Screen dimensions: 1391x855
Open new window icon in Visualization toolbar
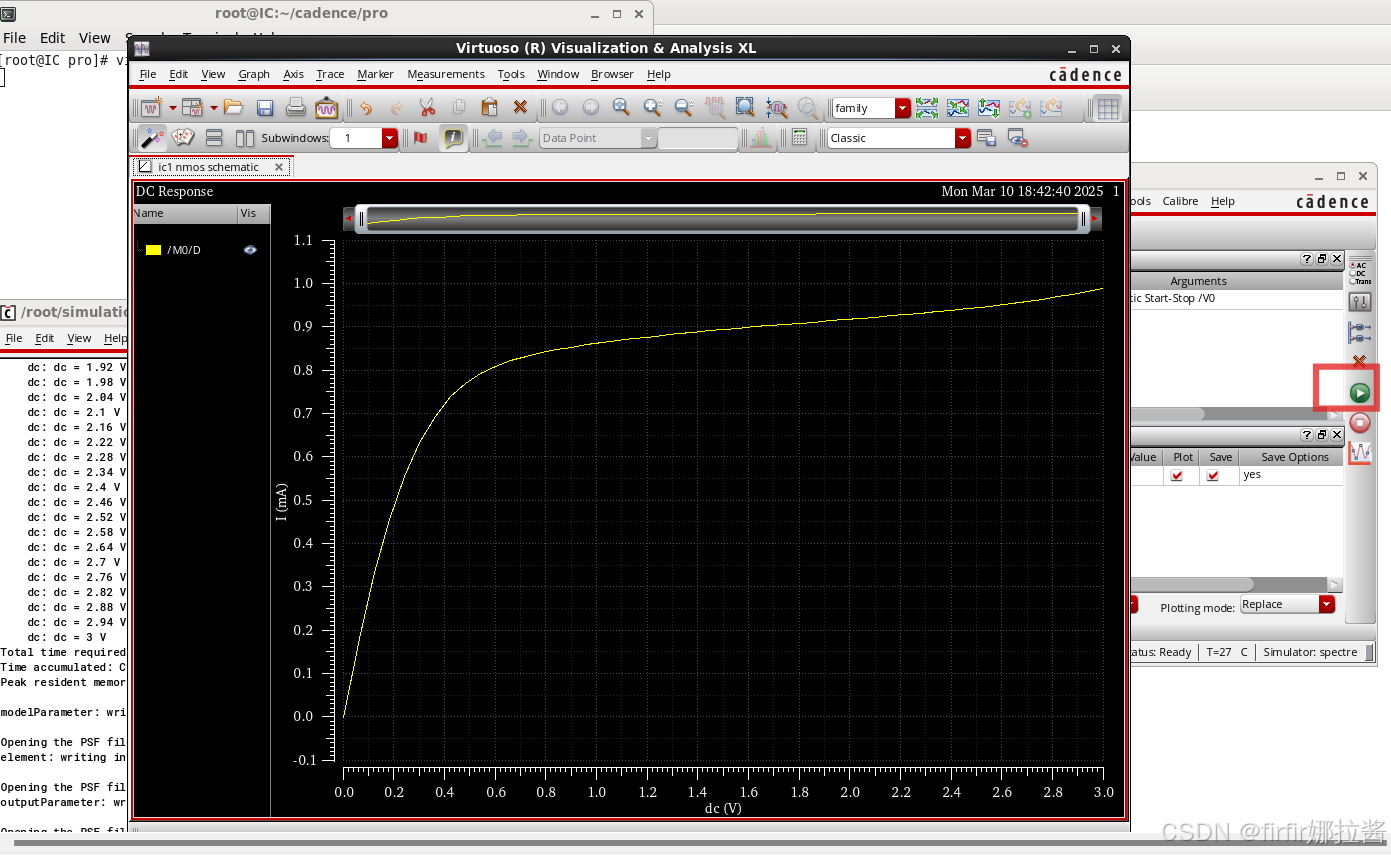tap(152, 108)
